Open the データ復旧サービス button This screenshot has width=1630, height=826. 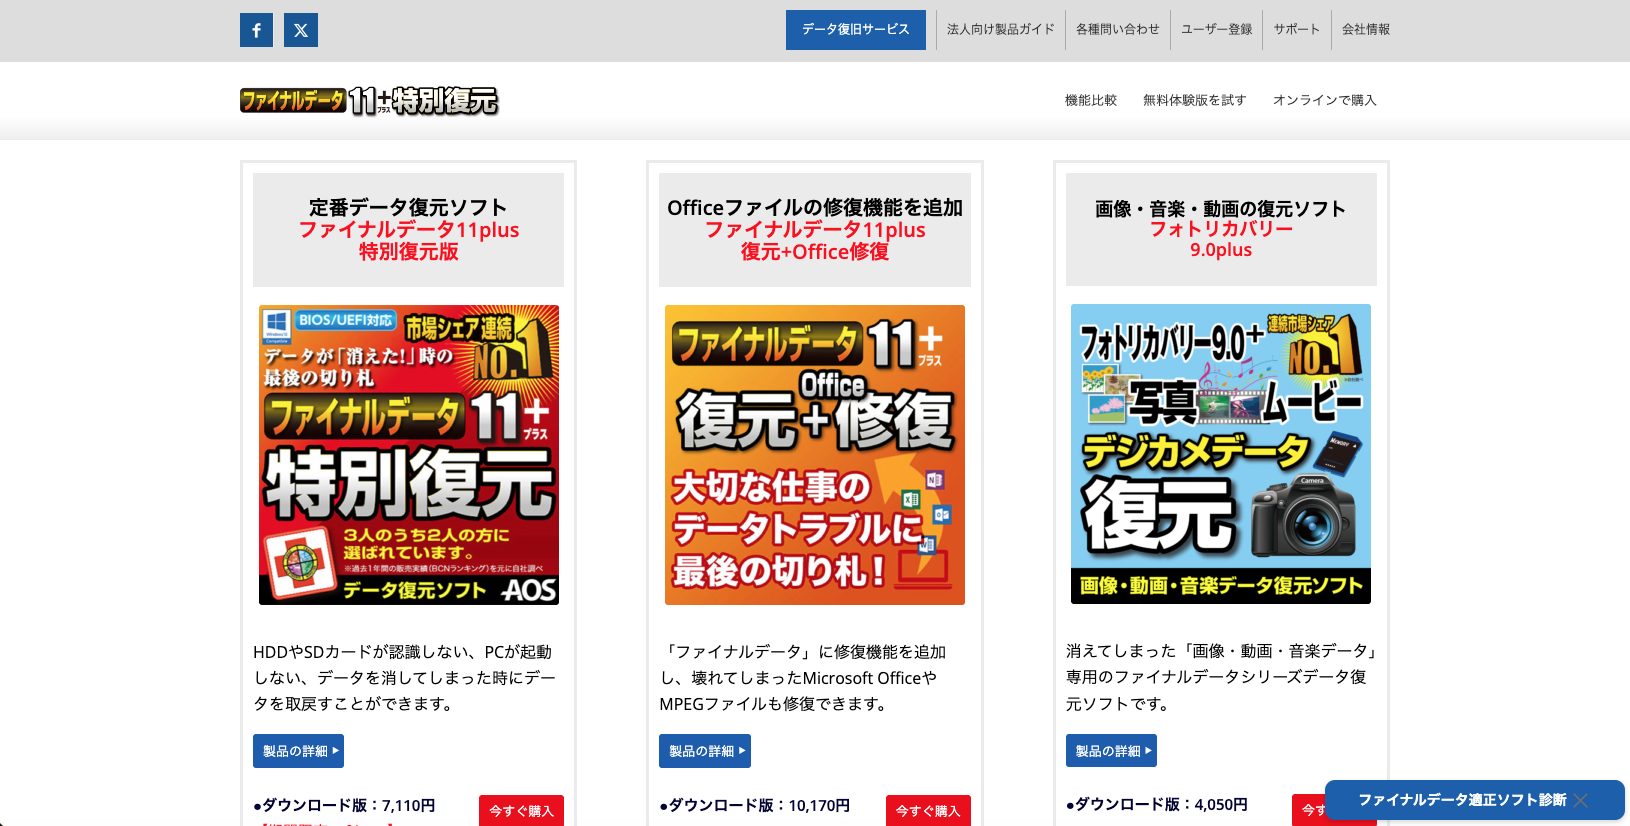click(x=856, y=30)
